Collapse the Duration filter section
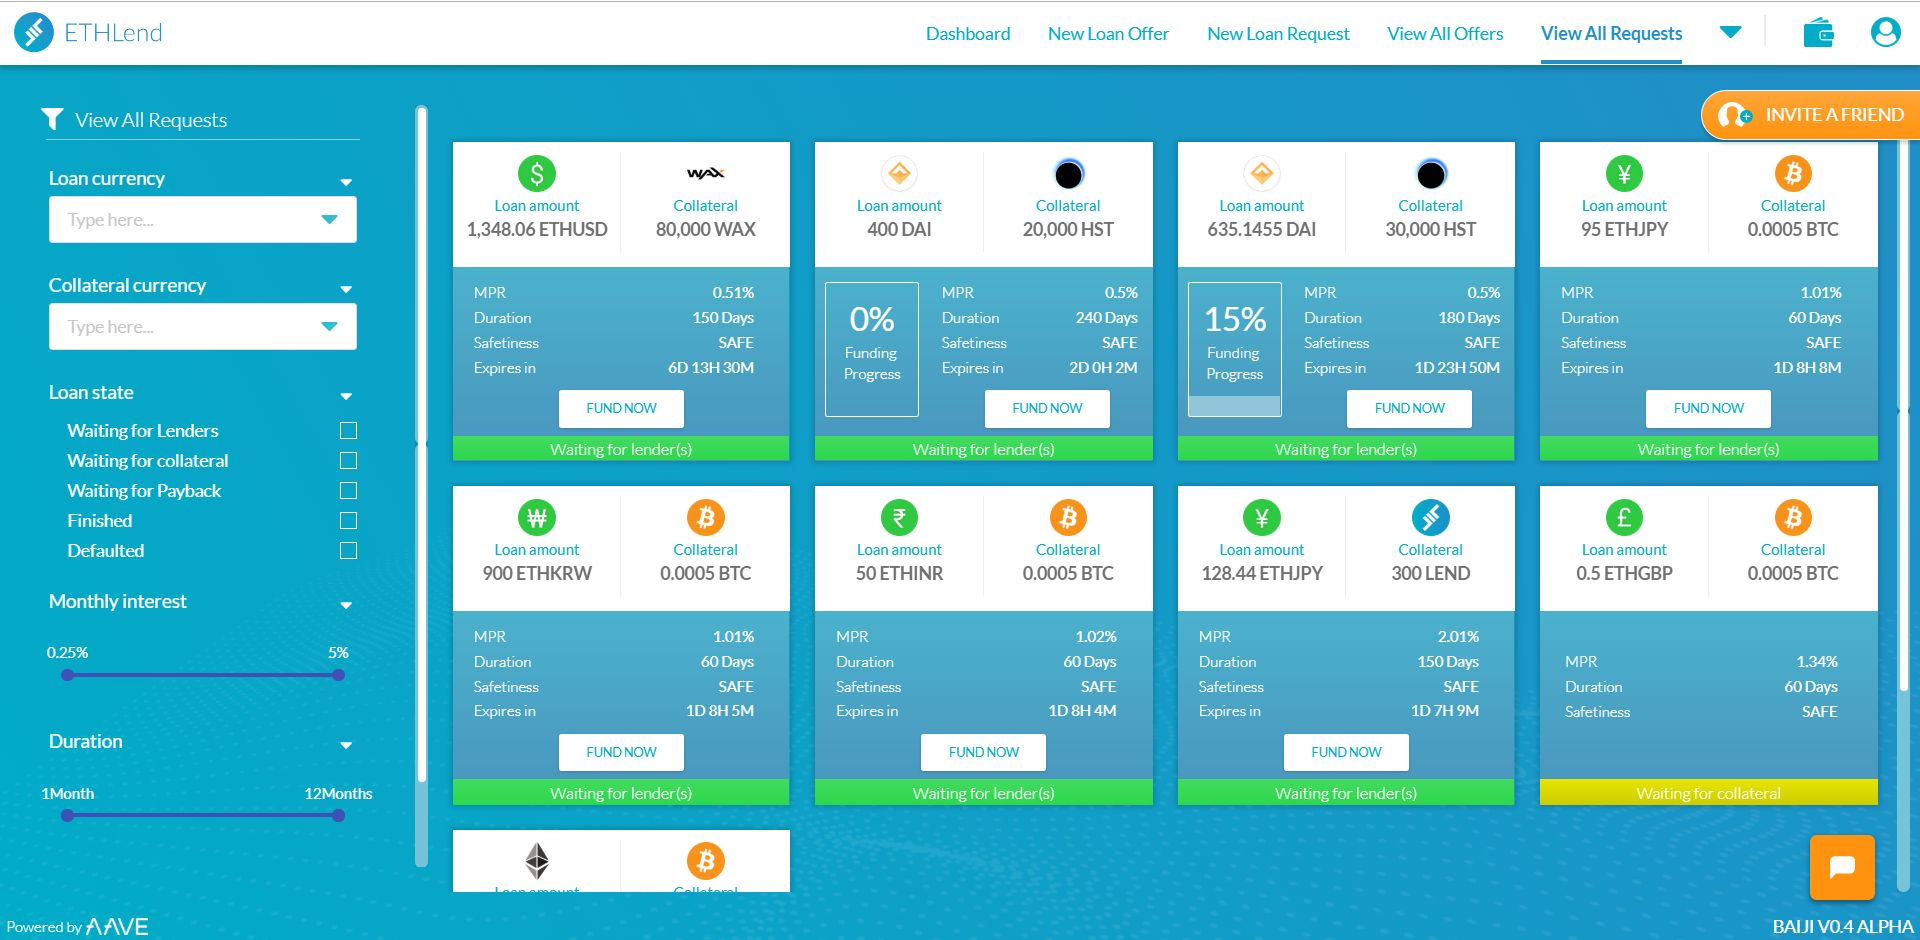Image resolution: width=1920 pixels, height=940 pixels. coord(346,745)
